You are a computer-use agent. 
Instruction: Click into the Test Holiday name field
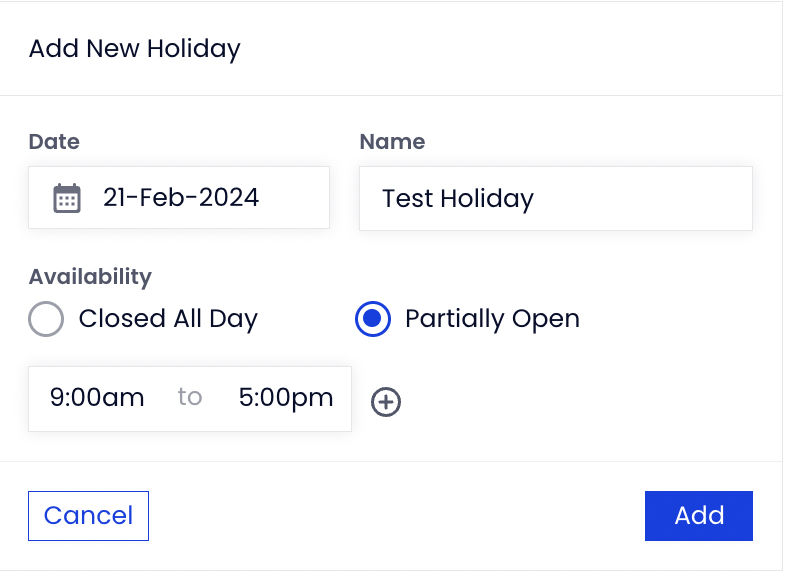point(556,198)
